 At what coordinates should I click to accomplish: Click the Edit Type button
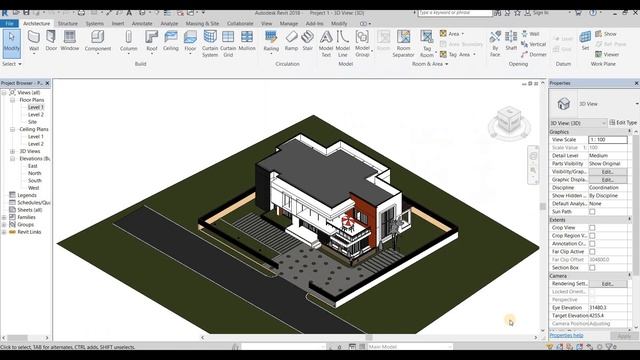coord(623,122)
